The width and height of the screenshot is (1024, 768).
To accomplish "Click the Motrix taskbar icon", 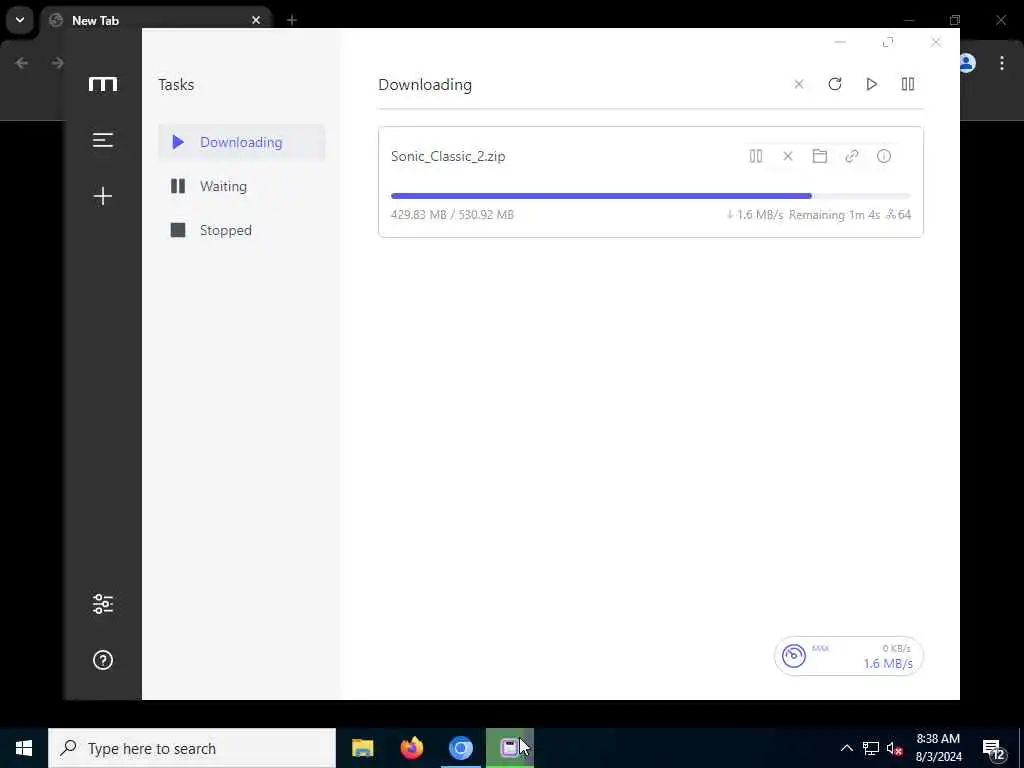I will pos(509,748).
